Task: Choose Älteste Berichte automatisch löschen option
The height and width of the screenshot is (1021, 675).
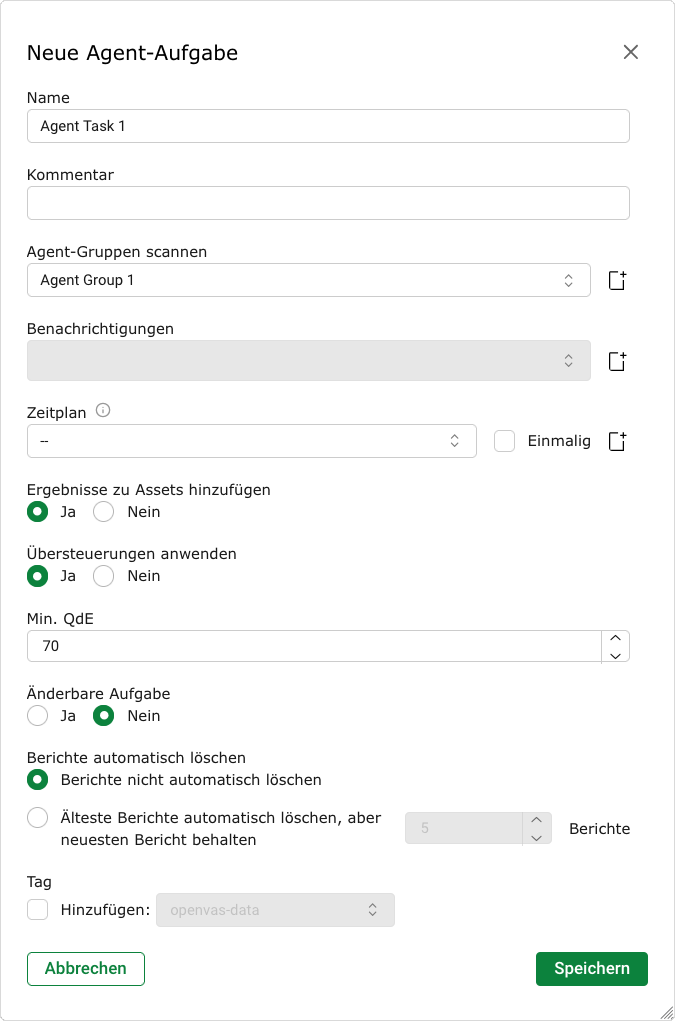Action: coord(38,818)
